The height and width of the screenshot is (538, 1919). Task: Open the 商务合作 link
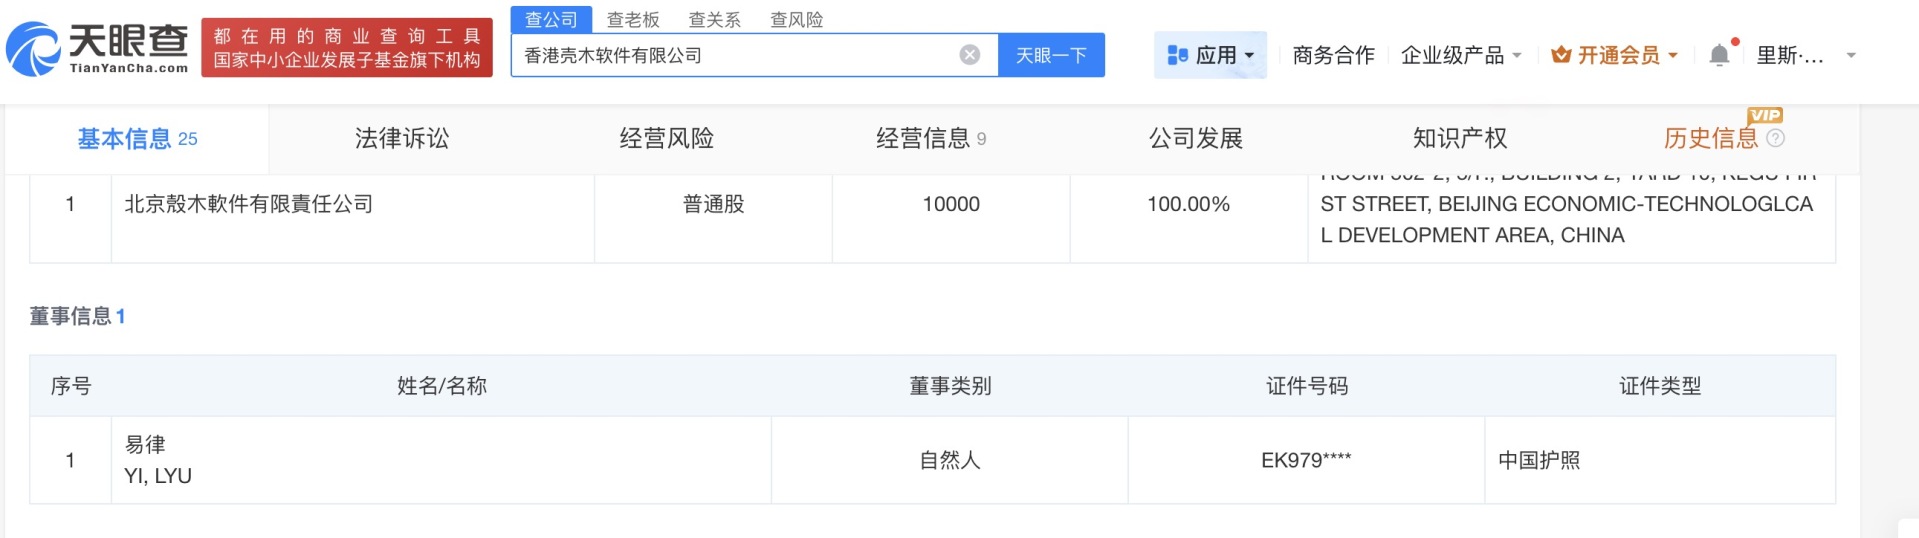(1333, 55)
